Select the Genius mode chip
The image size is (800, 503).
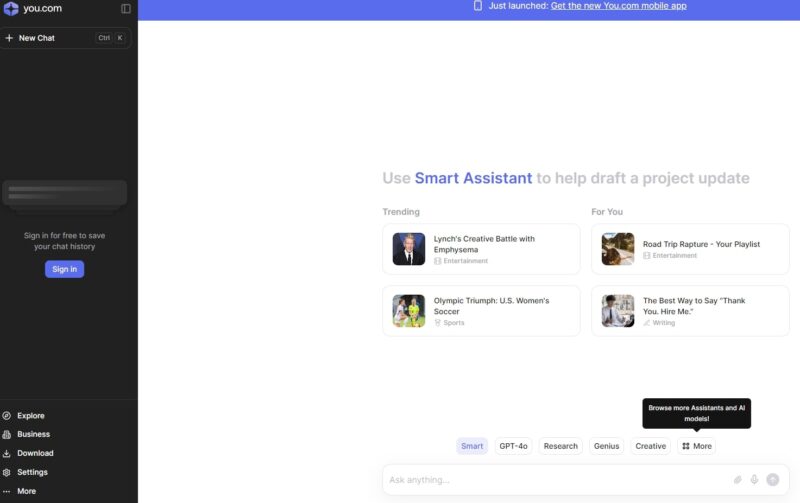(606, 446)
